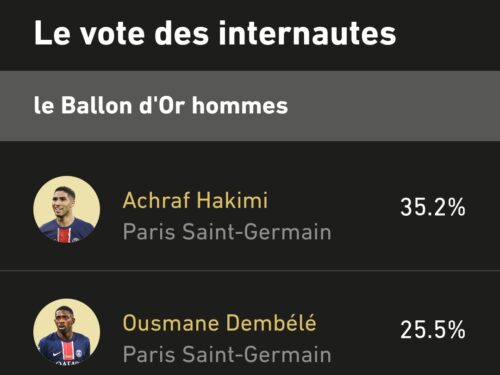This screenshot has height=375, width=500.
Task: Tap the 25.5% vote percentage
Action: [x=433, y=330]
